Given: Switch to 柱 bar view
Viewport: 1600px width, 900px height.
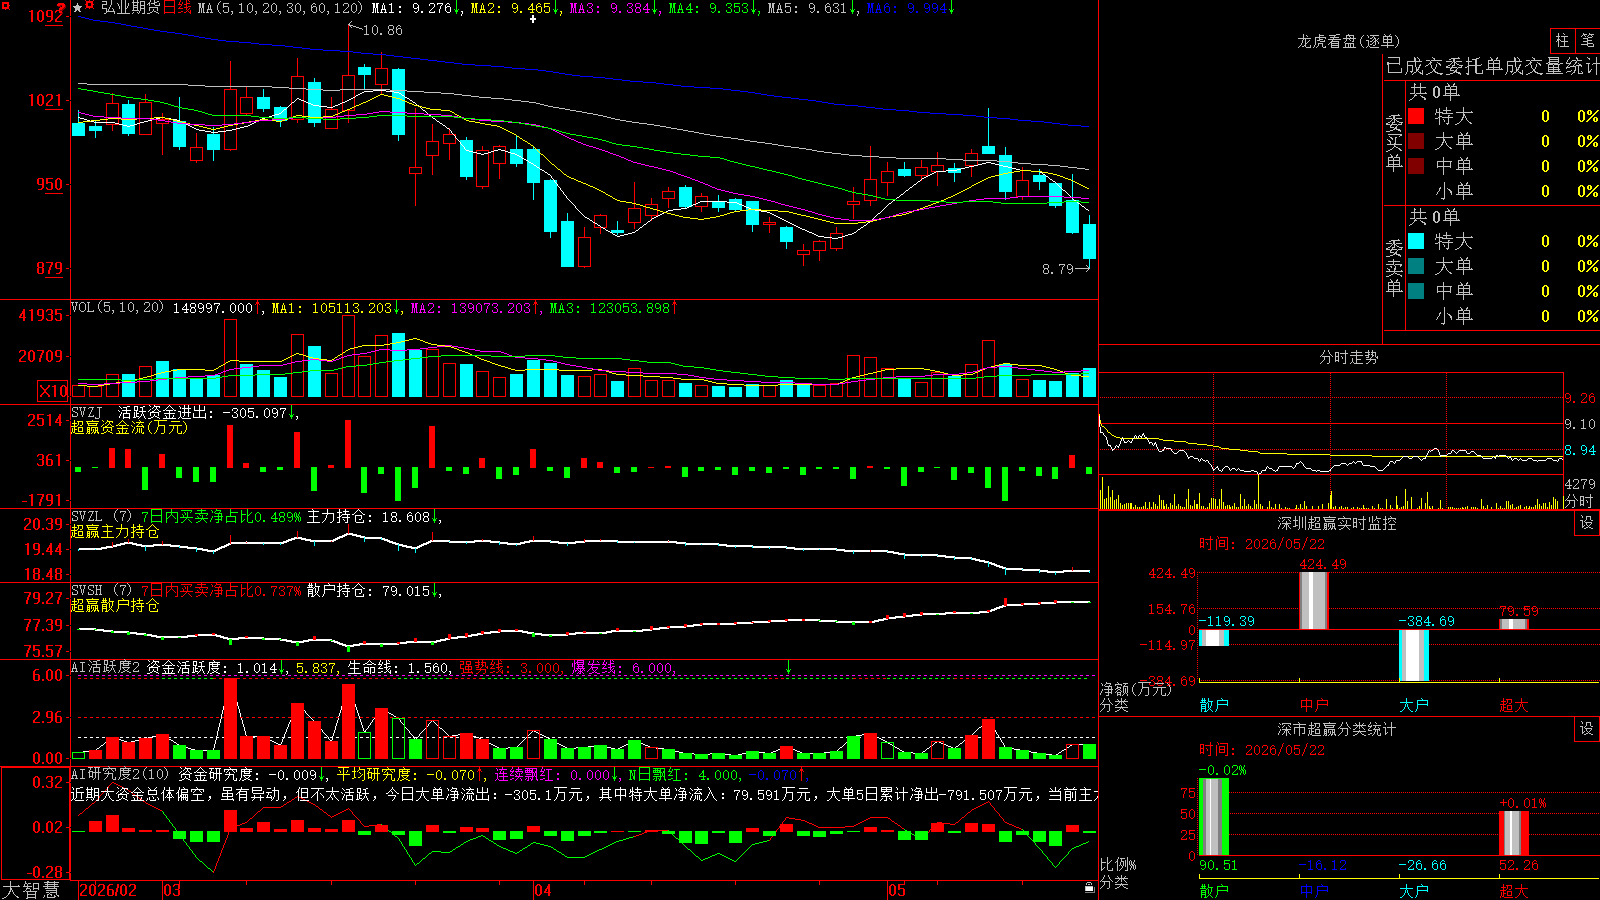Looking at the screenshot, I should [1562, 40].
